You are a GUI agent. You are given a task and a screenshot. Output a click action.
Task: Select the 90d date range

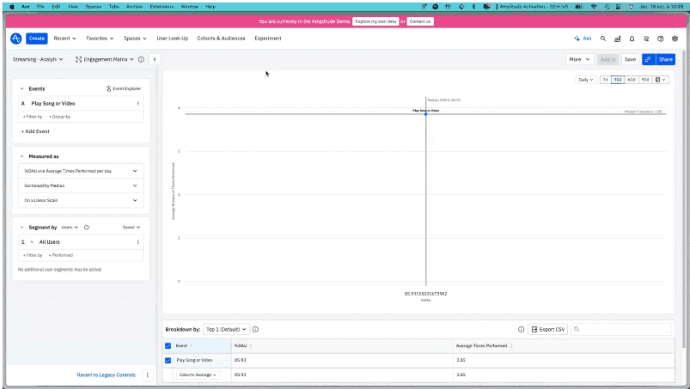tap(645, 80)
